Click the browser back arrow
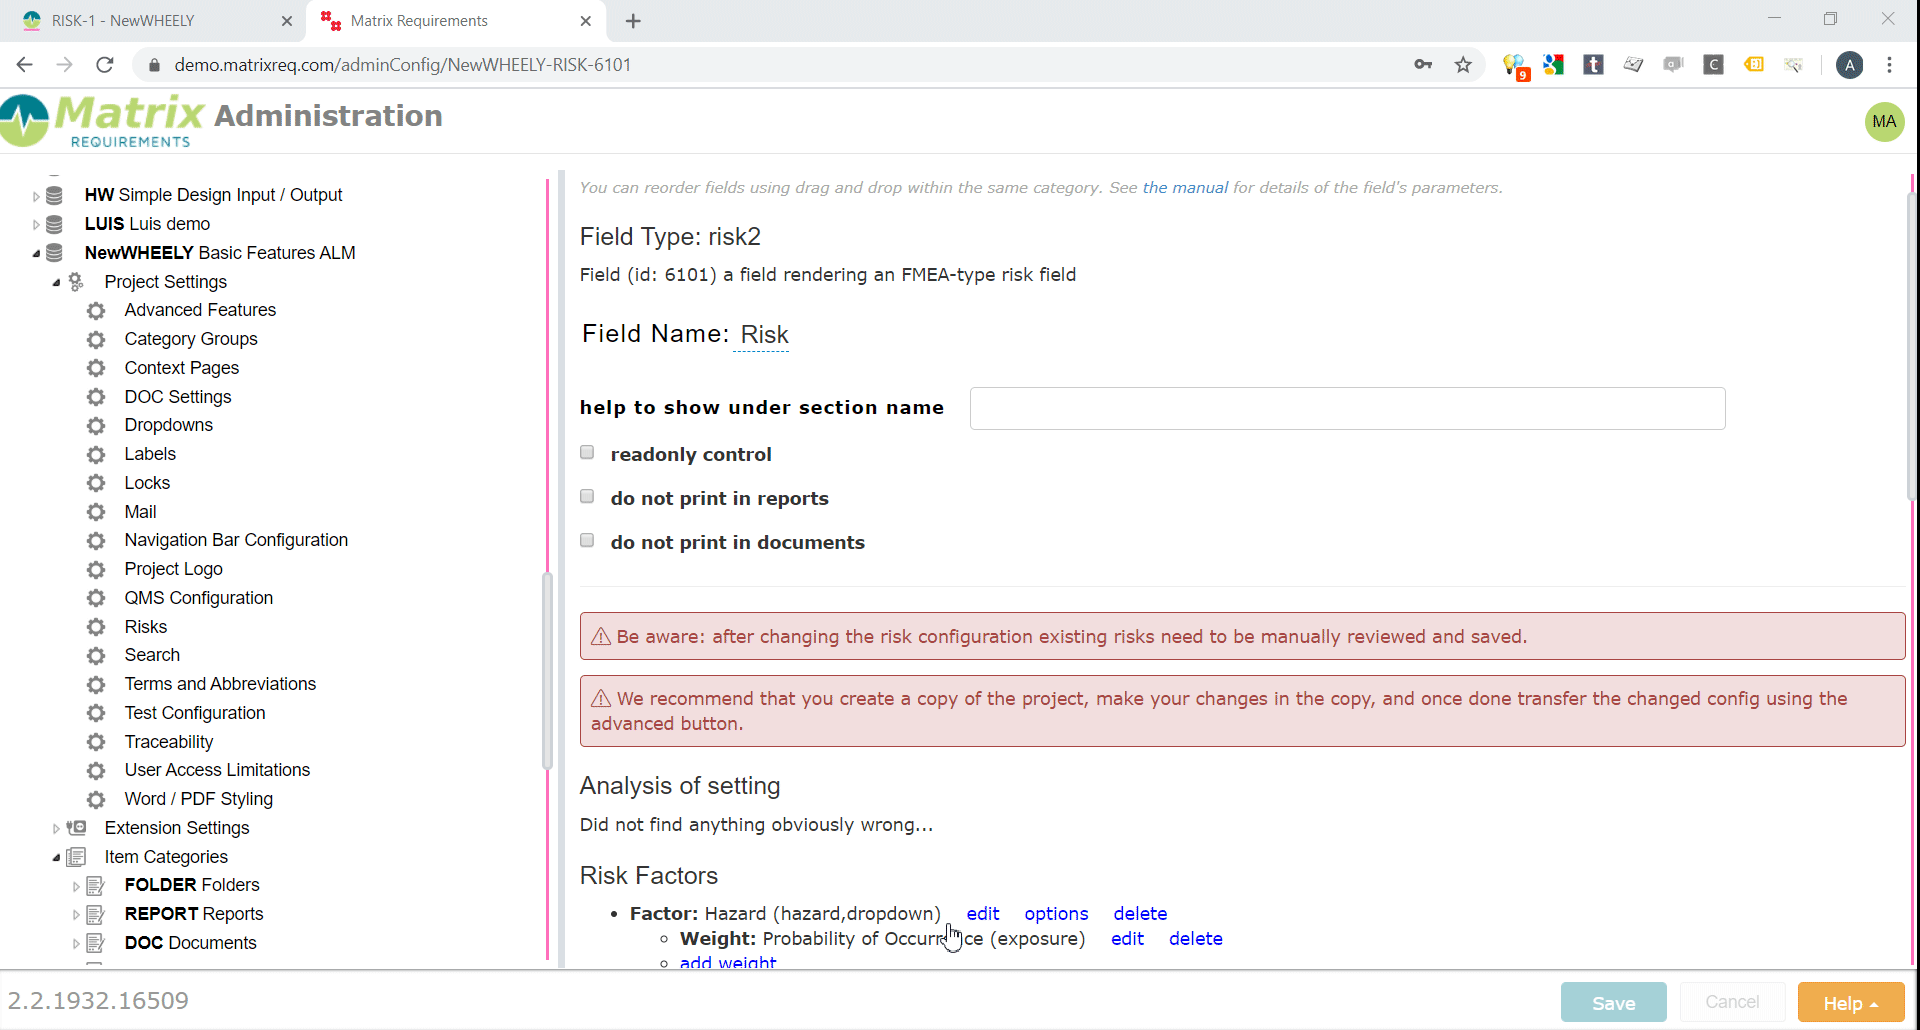Image resolution: width=1920 pixels, height=1030 pixels. [25, 65]
